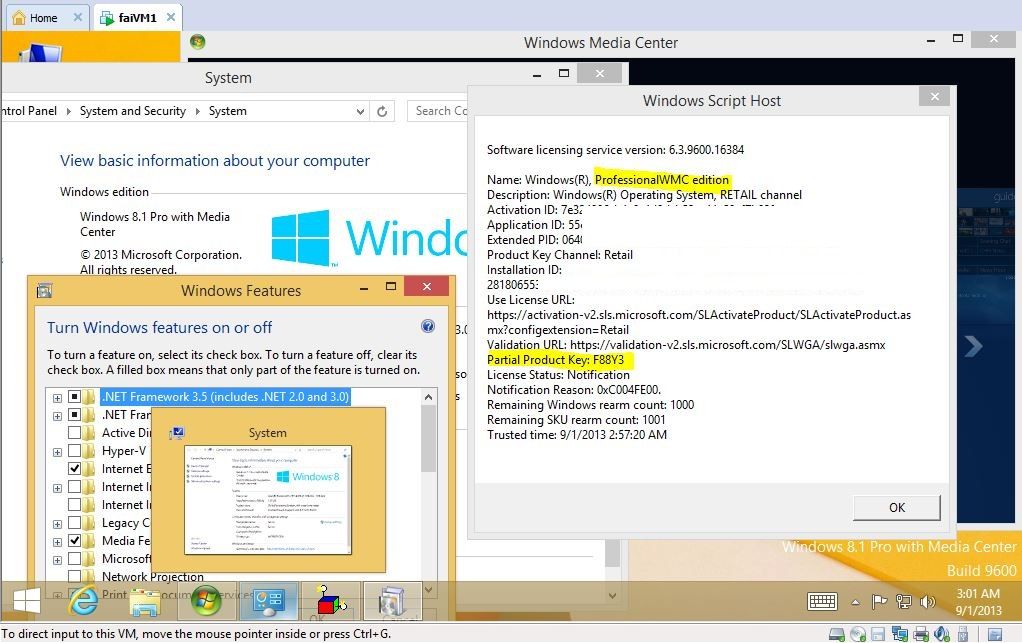1022x643 pixels.
Task: Click the Windows Media Center title icon
Action: click(197, 42)
